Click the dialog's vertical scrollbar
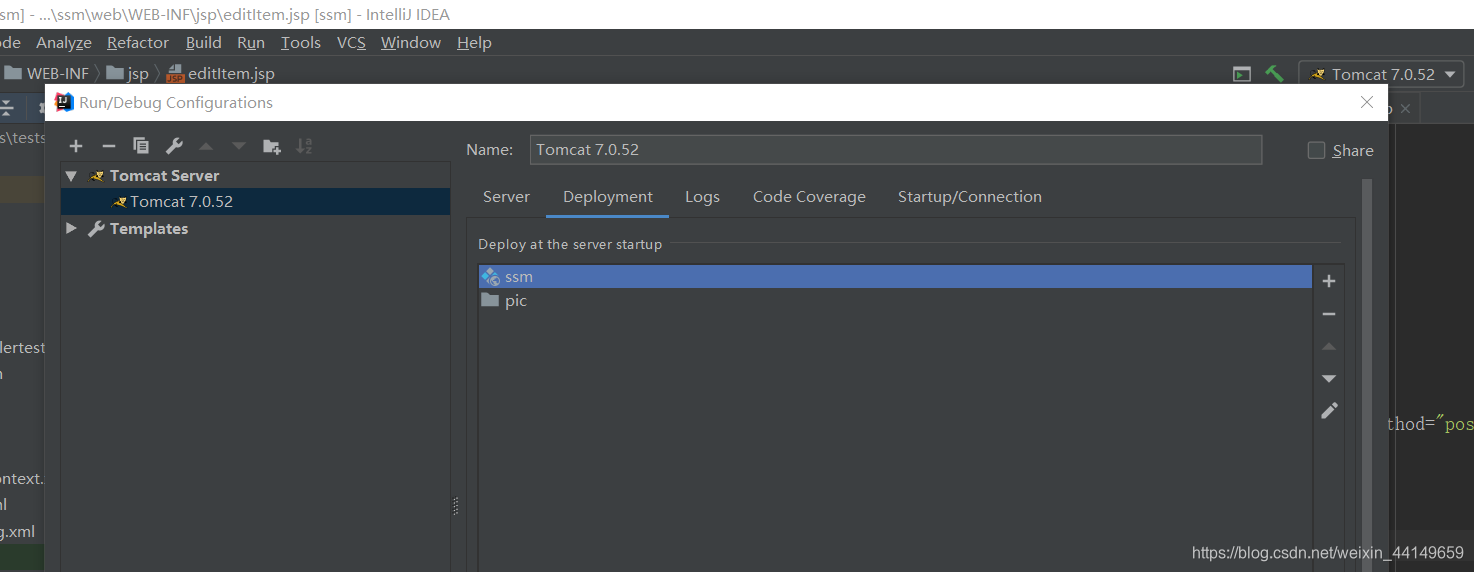The width and height of the screenshot is (1474, 572). [1367, 375]
